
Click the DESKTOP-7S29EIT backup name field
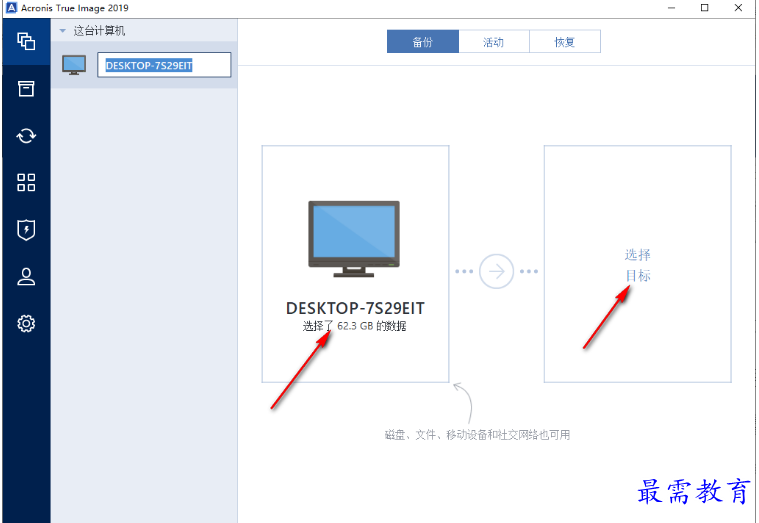164,65
